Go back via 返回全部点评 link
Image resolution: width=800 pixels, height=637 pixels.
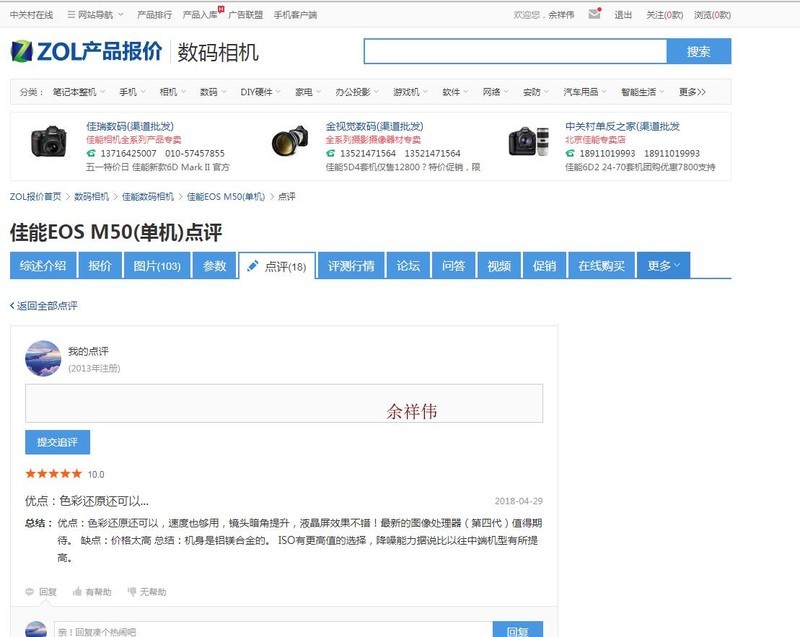[x=44, y=305]
